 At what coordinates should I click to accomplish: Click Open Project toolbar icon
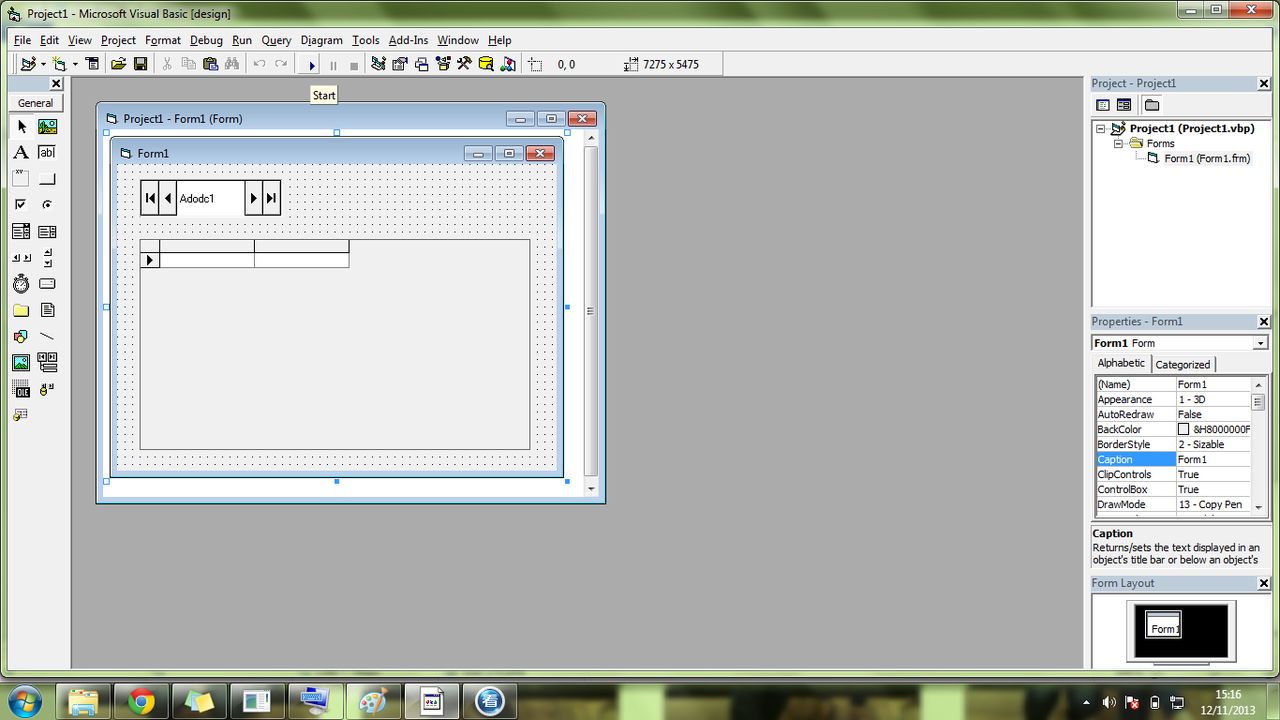(x=118, y=64)
